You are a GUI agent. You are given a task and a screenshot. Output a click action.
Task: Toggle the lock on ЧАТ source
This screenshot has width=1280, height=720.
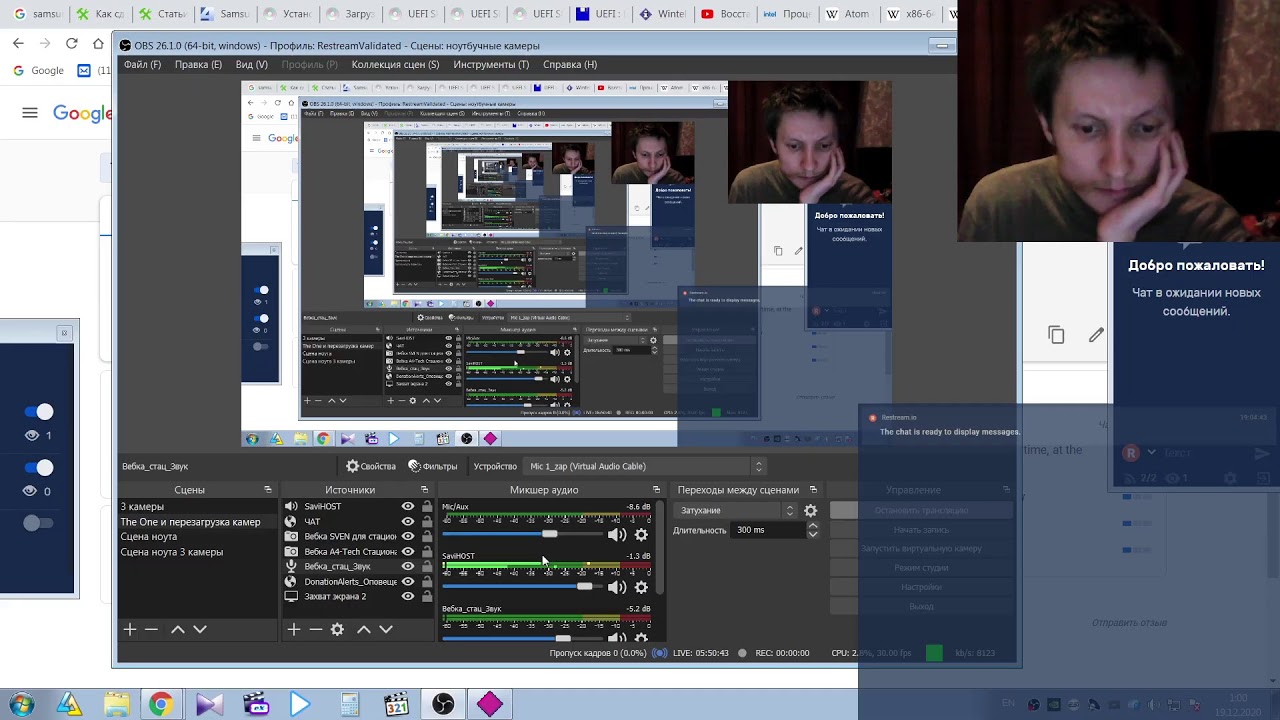(x=427, y=521)
